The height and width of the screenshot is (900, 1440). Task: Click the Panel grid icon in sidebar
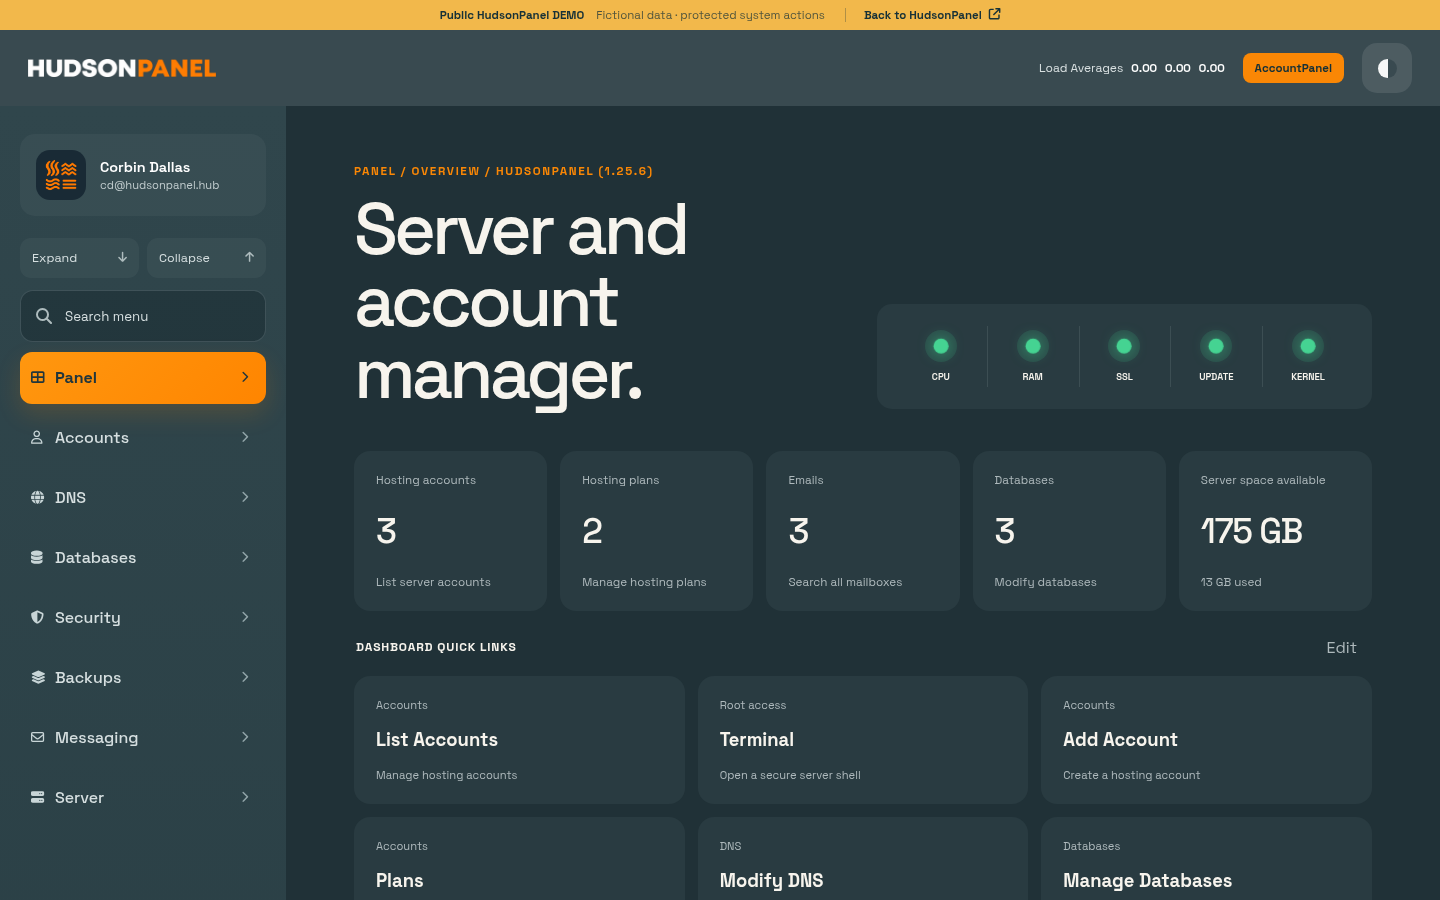38,377
